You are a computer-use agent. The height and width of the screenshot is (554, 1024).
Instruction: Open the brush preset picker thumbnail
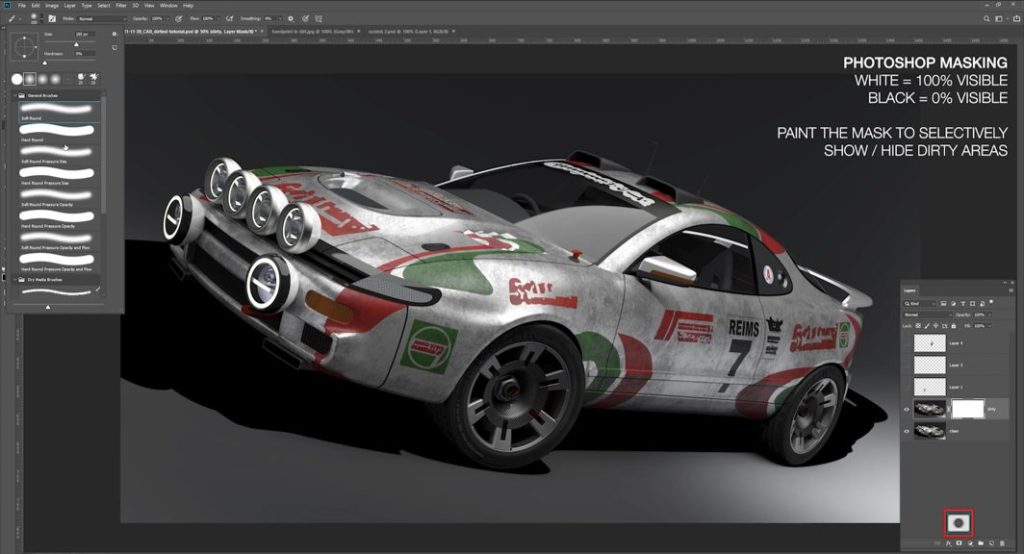point(34,18)
